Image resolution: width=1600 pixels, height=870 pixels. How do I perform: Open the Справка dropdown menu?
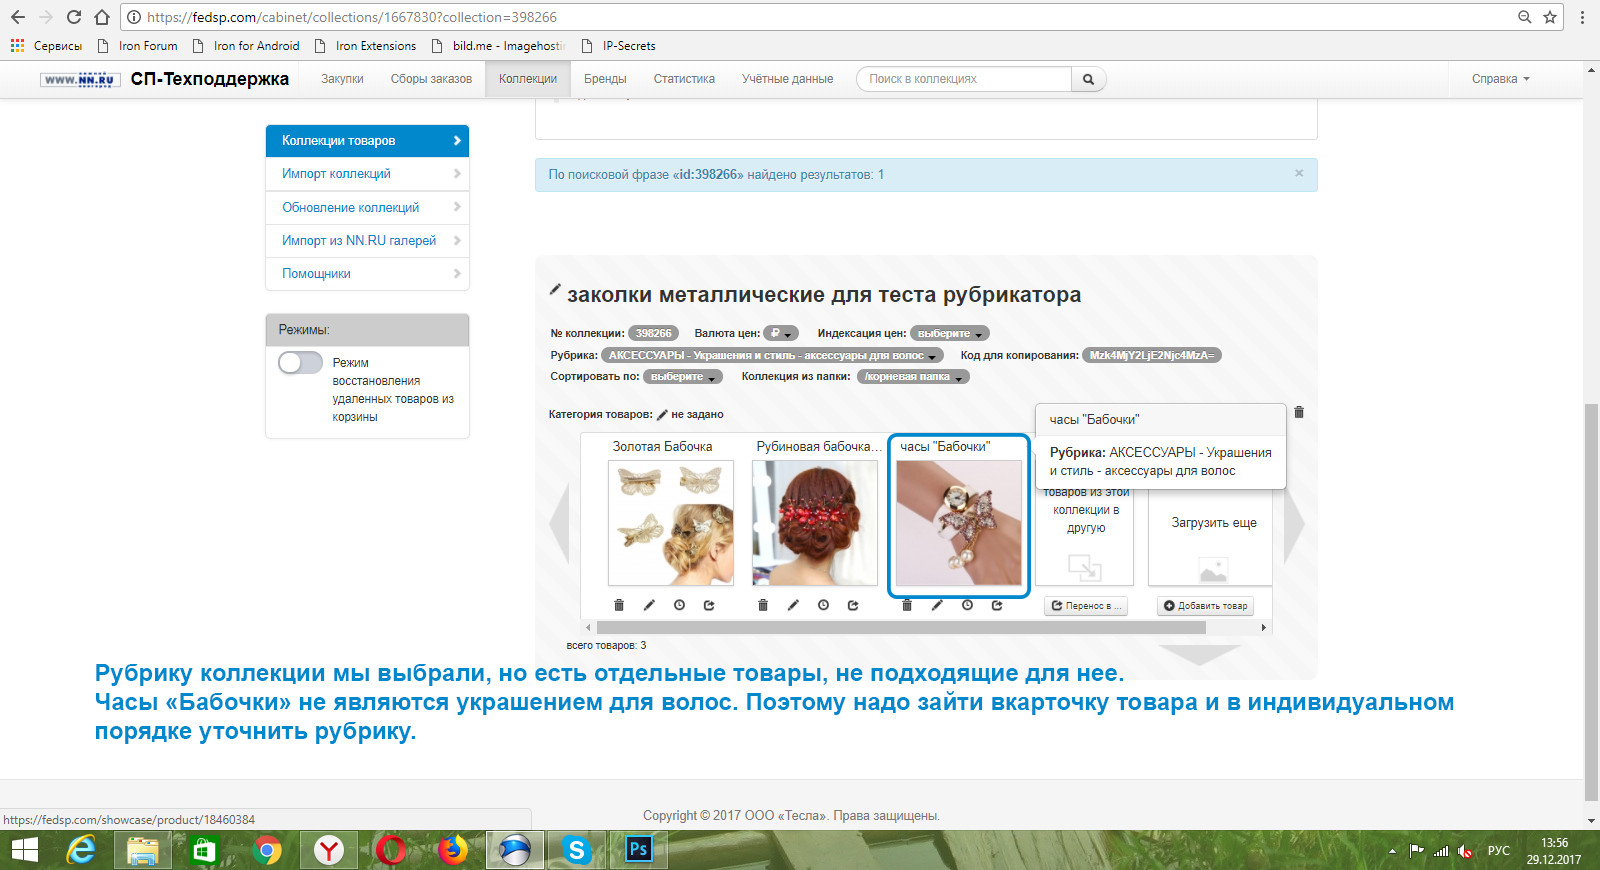[x=1500, y=79]
